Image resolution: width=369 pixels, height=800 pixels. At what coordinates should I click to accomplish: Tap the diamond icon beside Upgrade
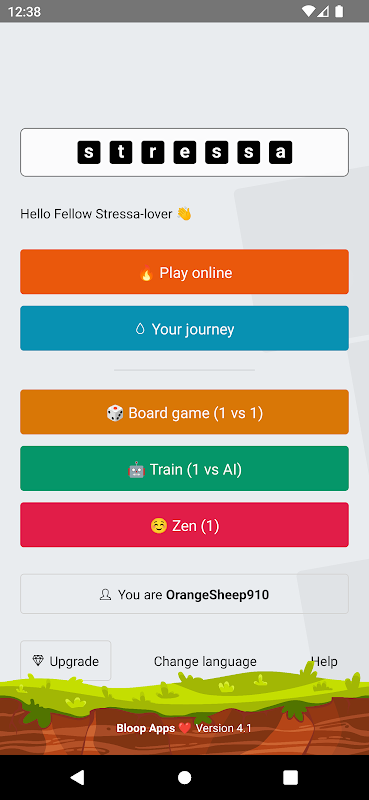click(38, 661)
